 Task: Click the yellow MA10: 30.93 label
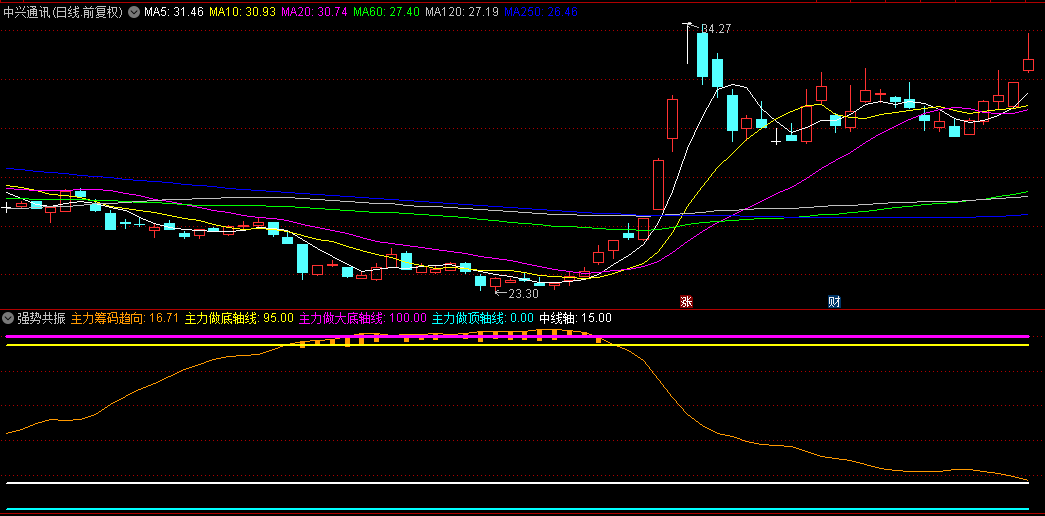[x=241, y=12]
